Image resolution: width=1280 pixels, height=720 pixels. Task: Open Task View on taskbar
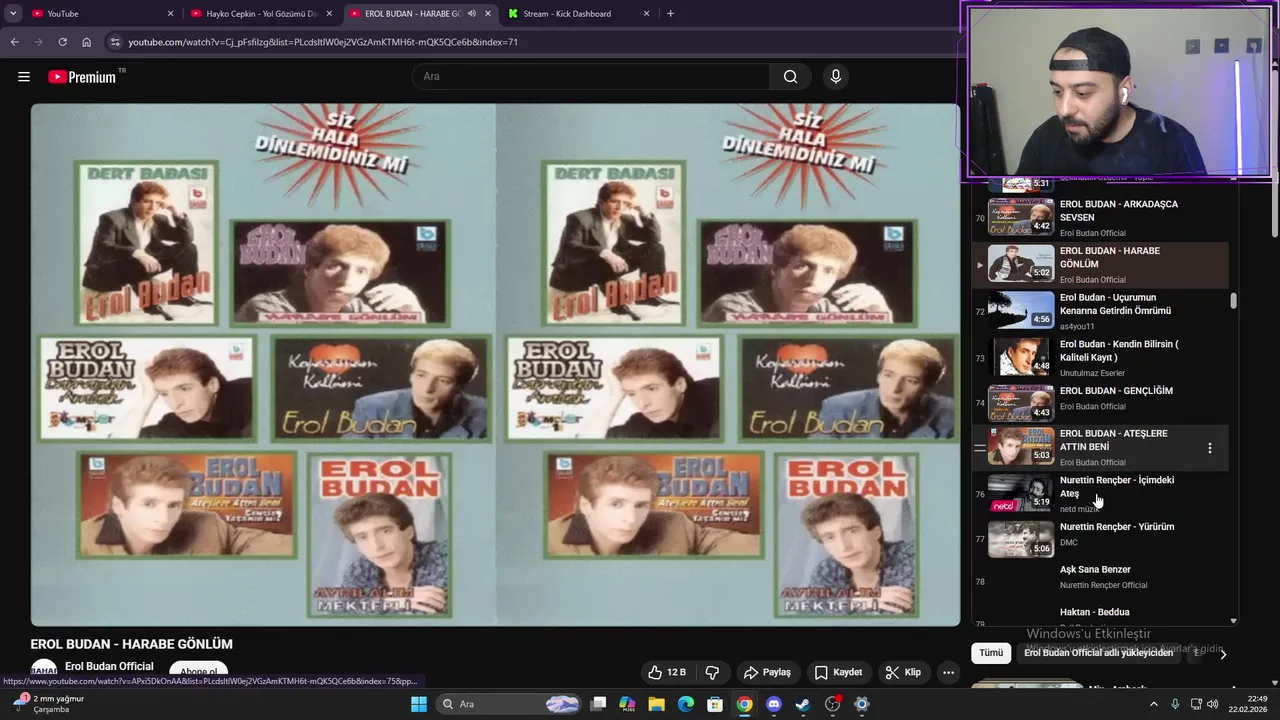pyautogui.click(x=598, y=704)
